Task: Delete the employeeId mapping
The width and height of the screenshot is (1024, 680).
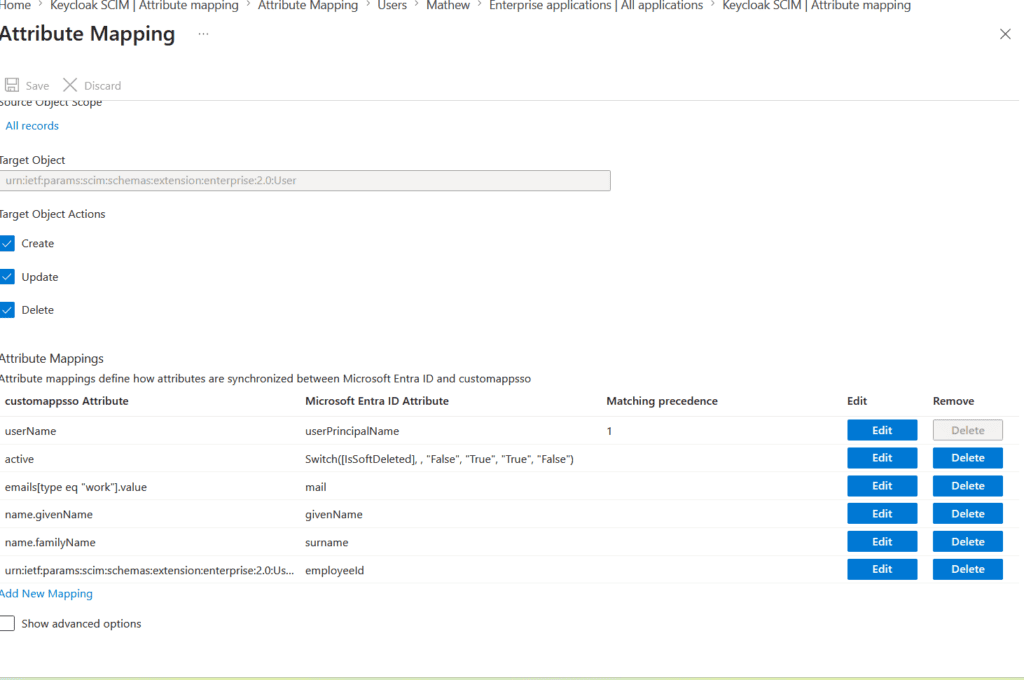Action: 967,569
